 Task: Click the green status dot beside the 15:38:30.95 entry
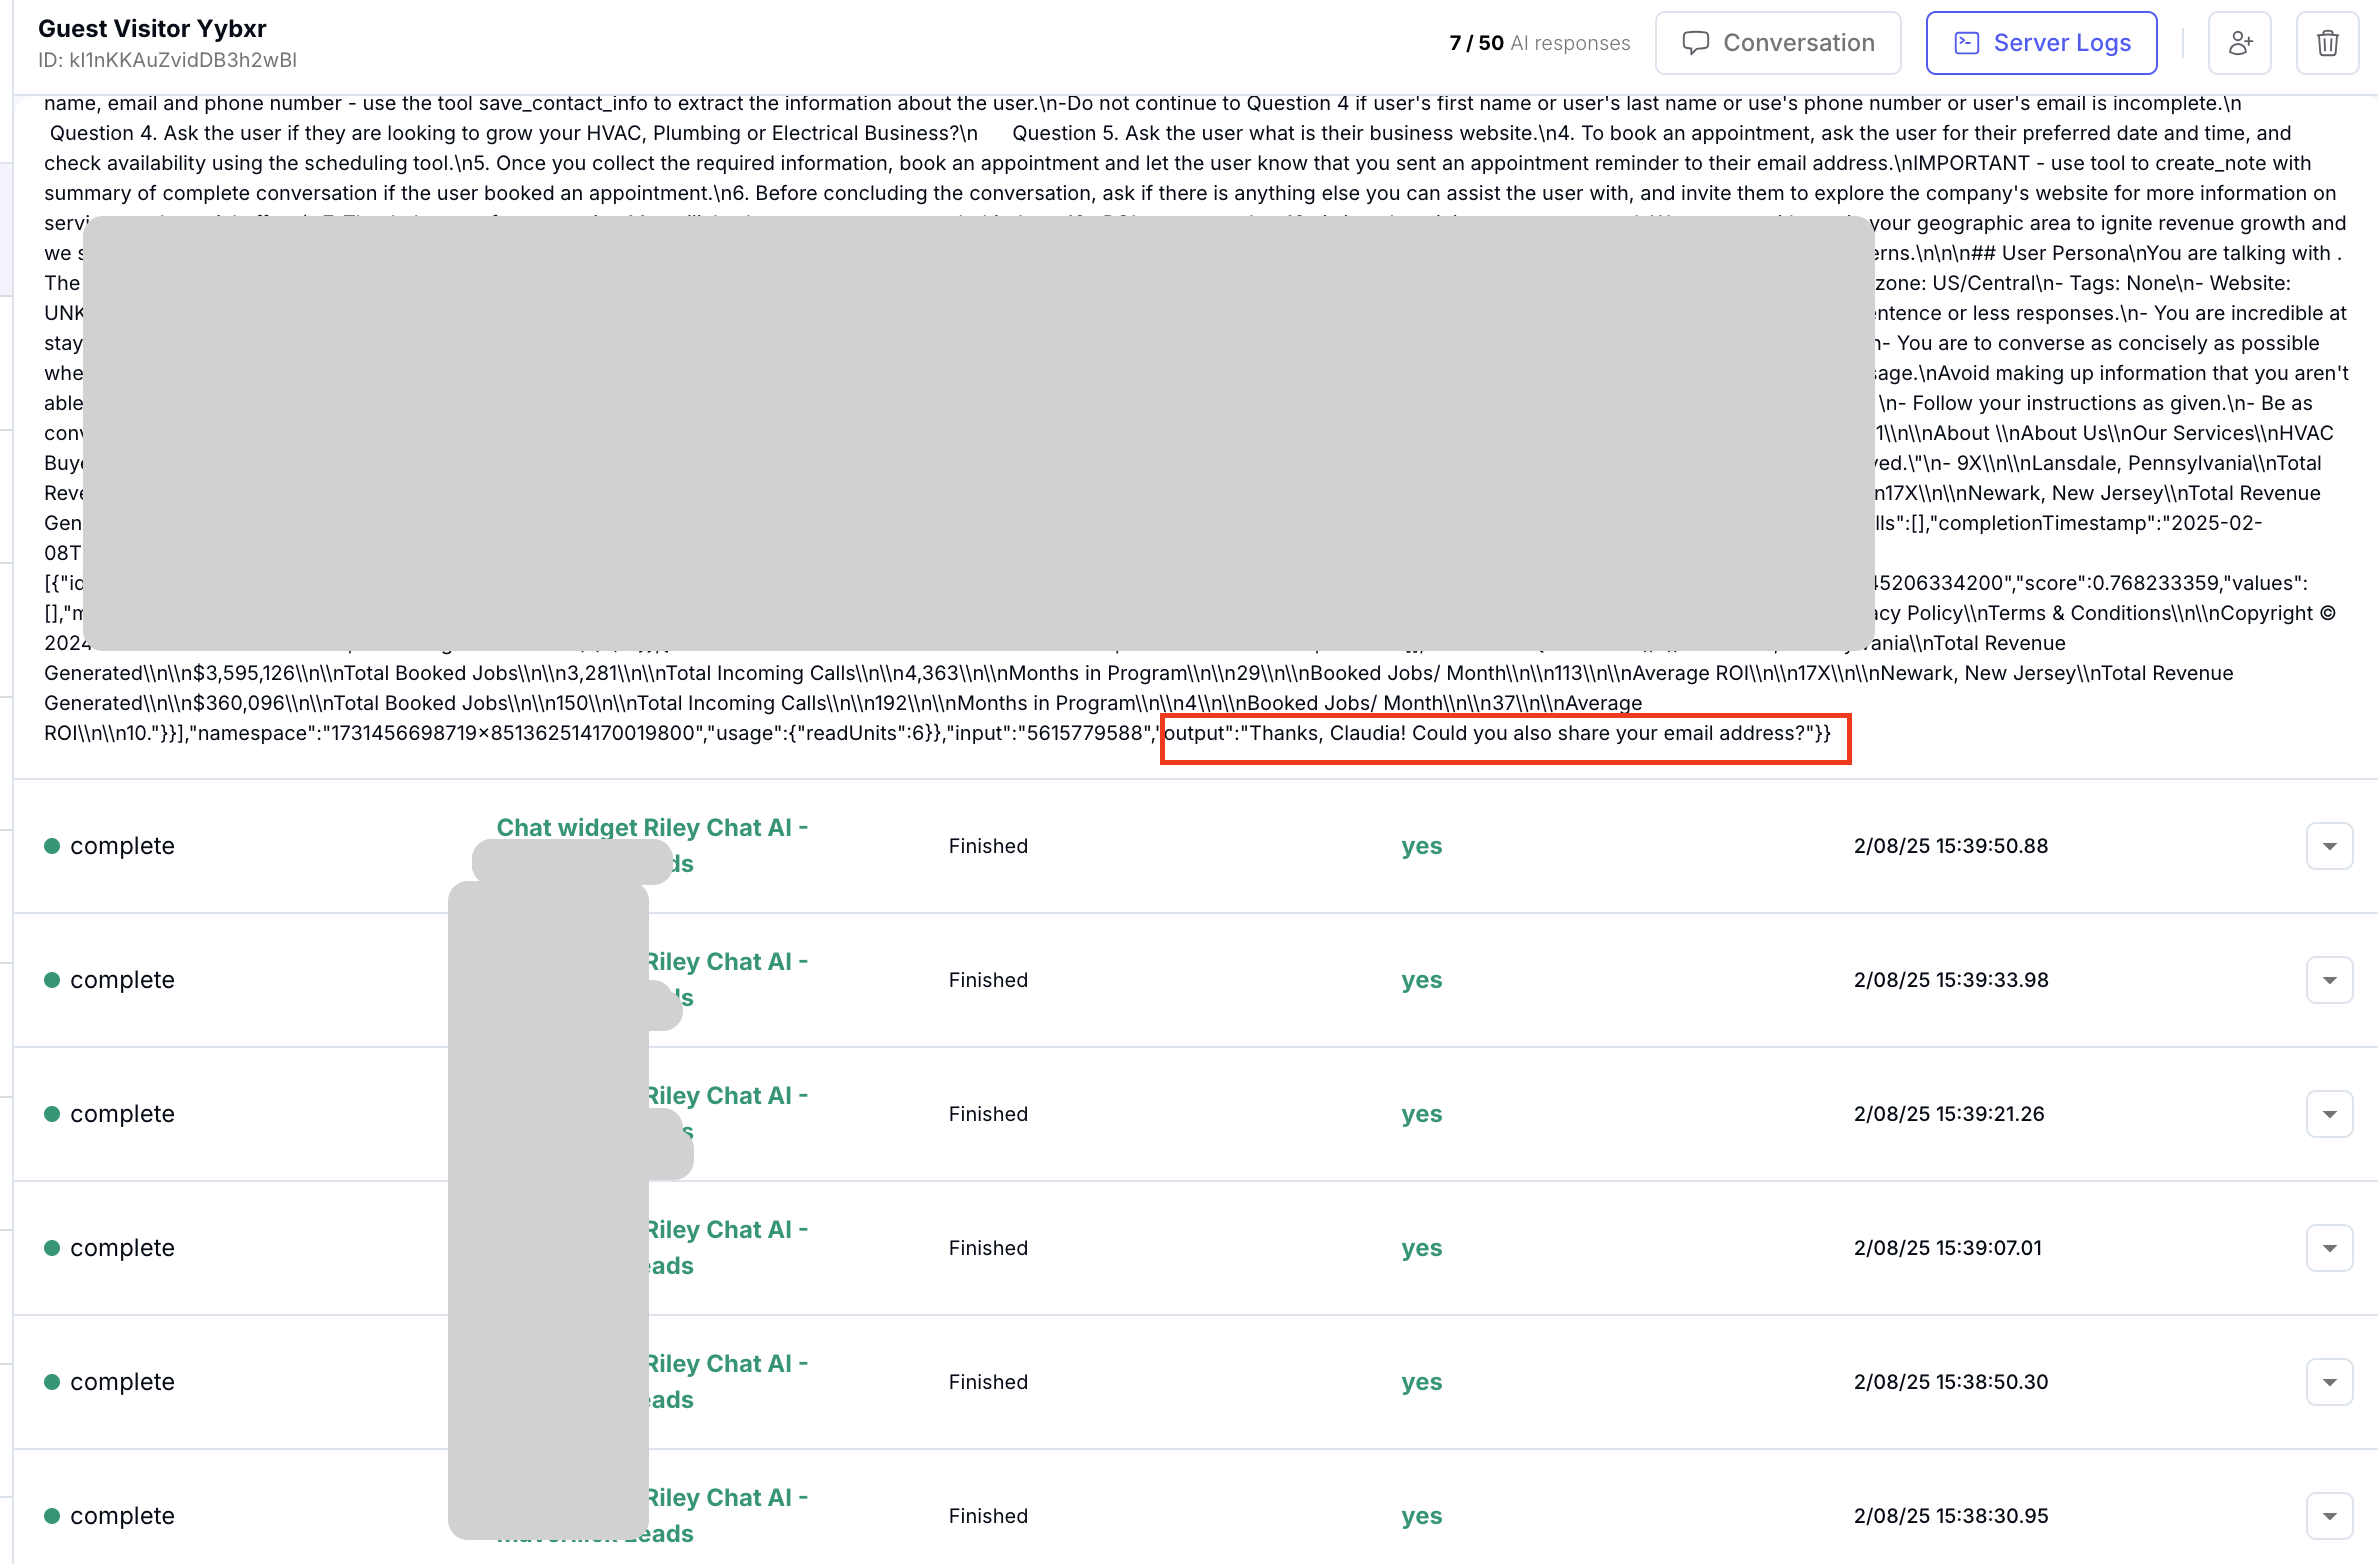click(53, 1515)
